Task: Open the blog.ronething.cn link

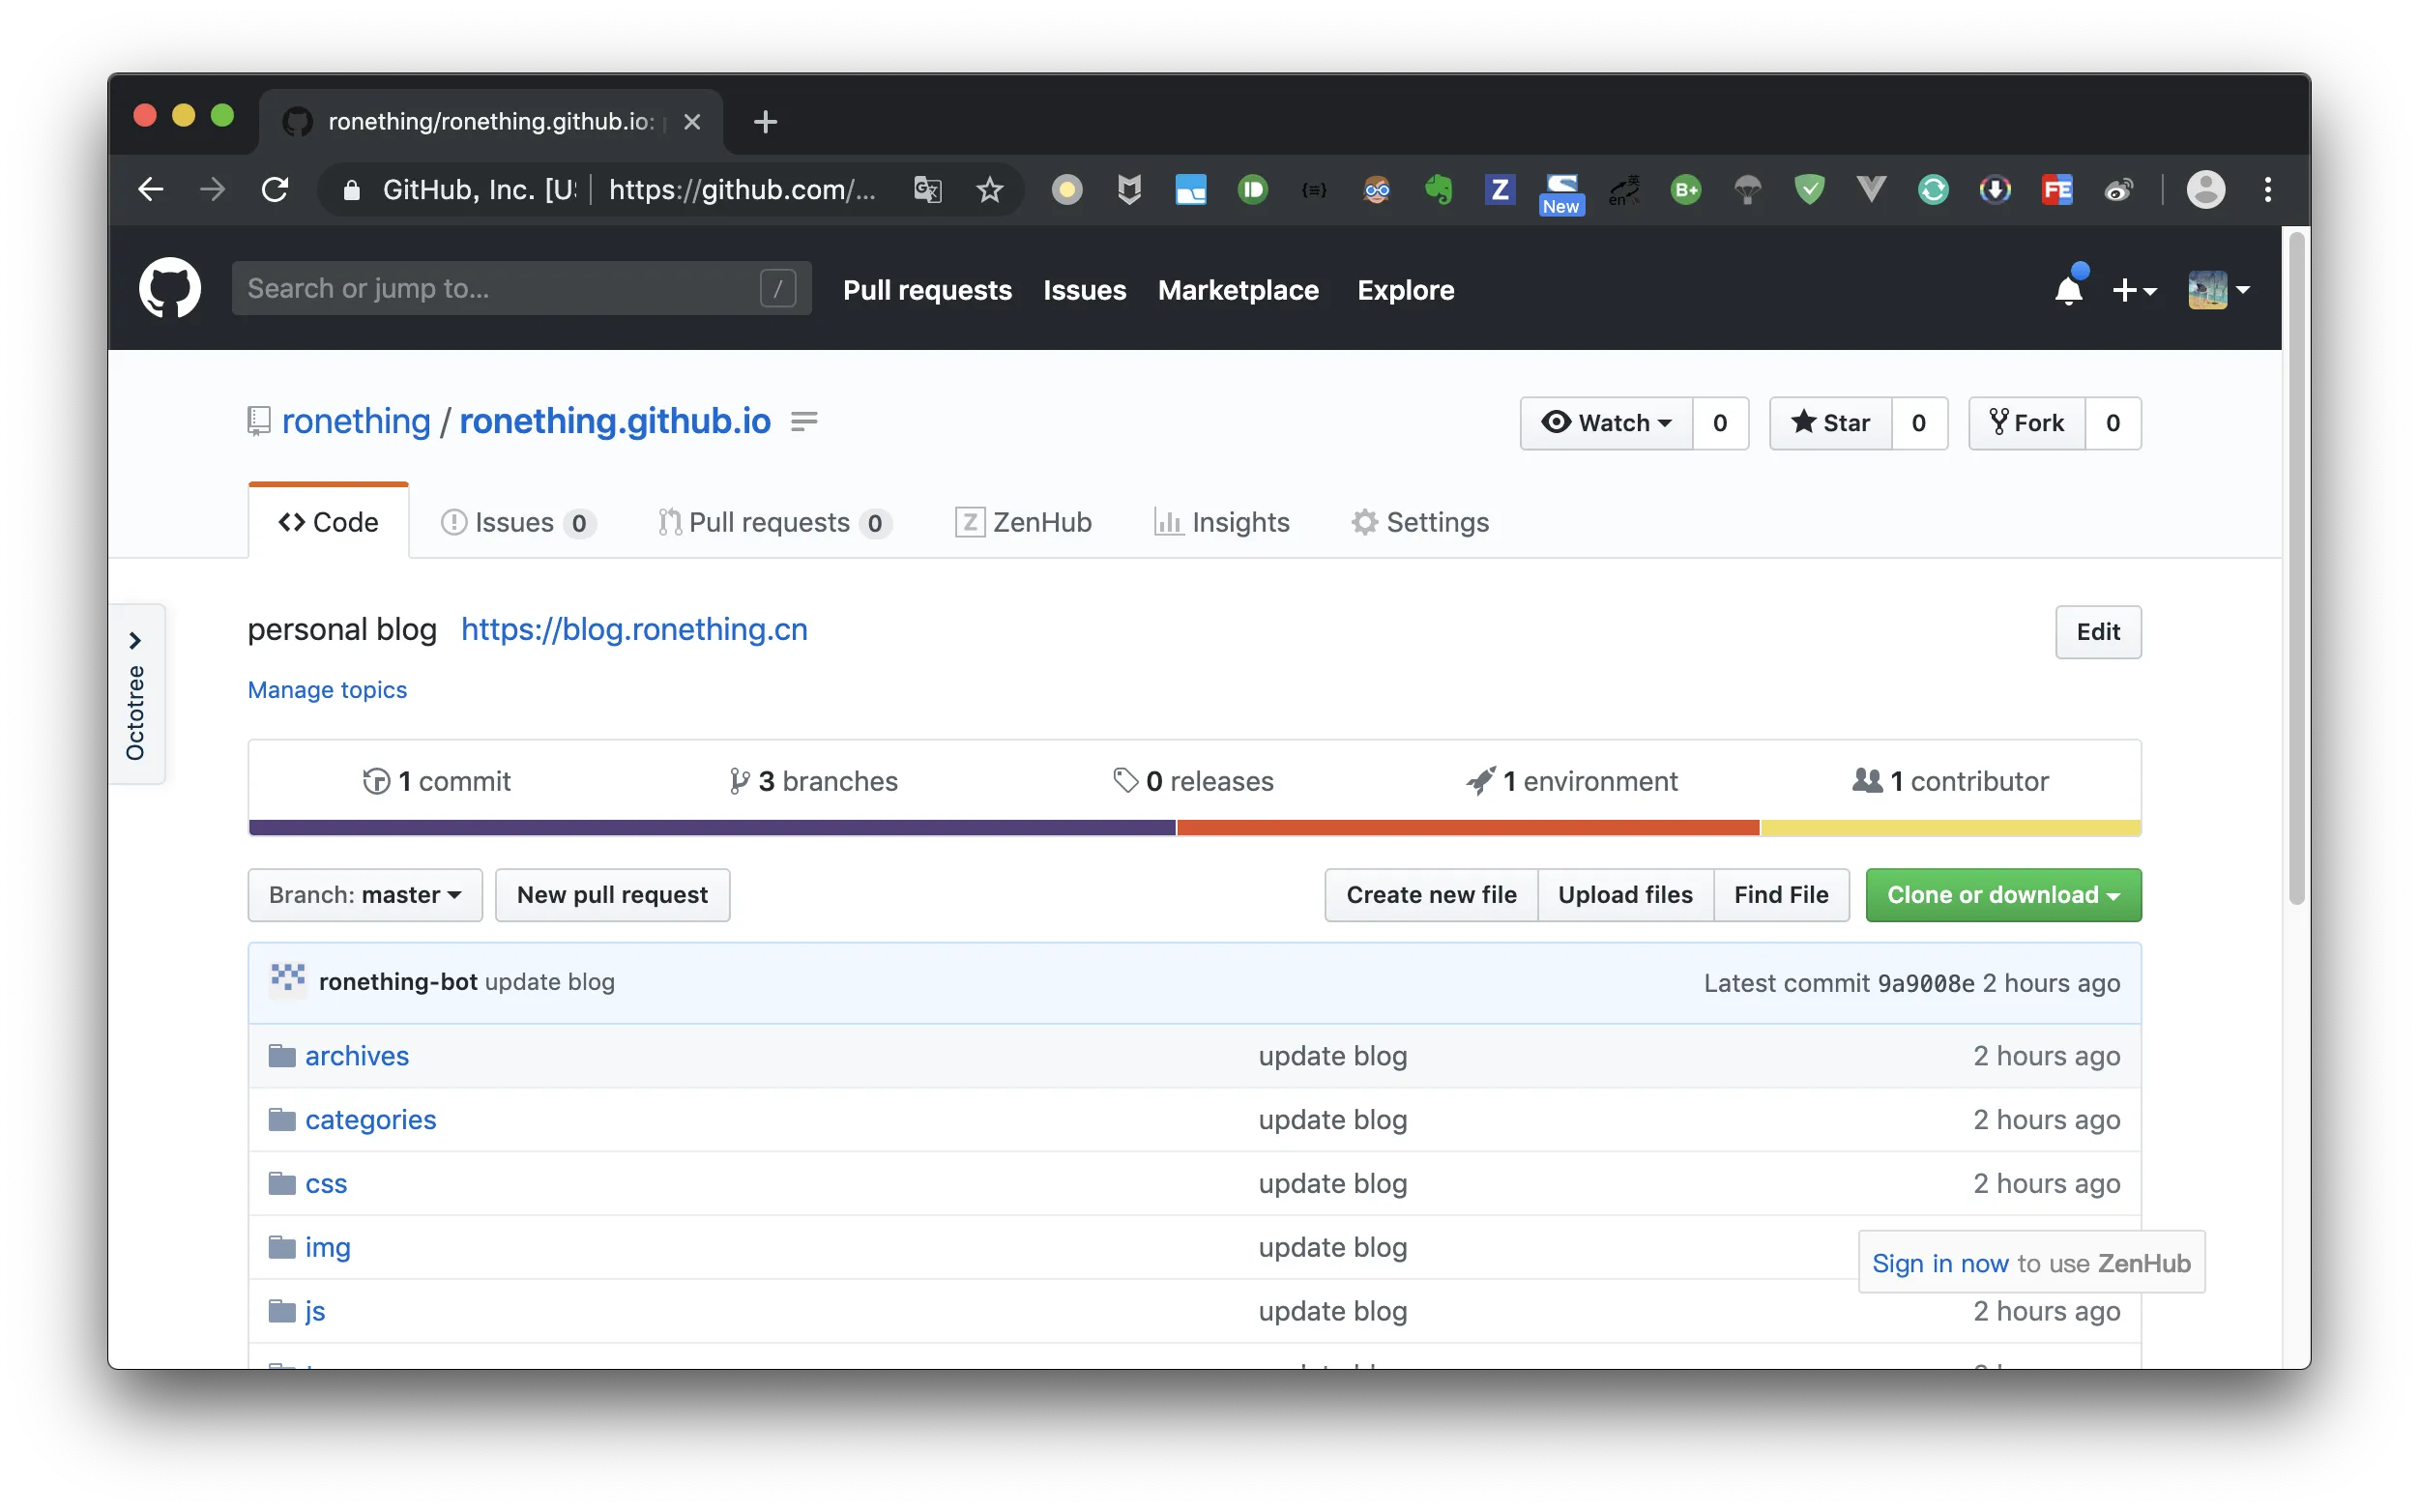Action: coord(634,629)
